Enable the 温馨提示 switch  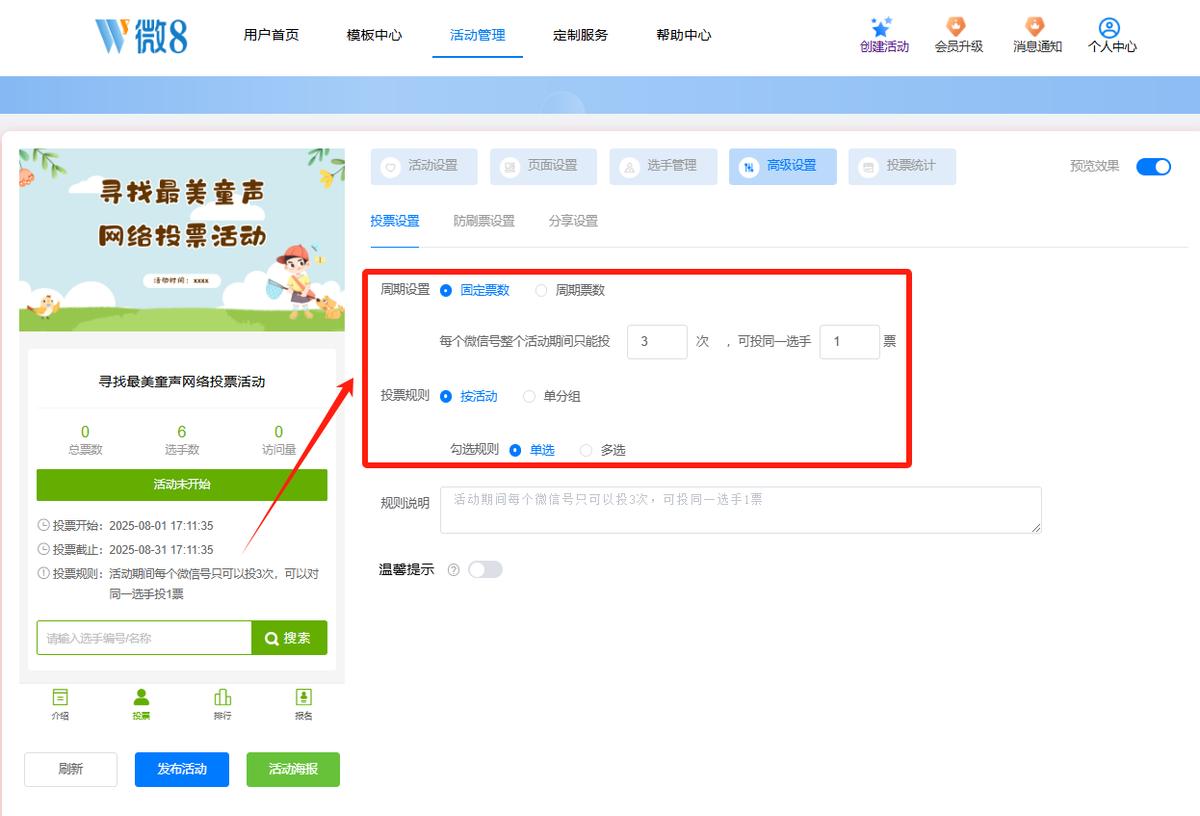(x=485, y=569)
